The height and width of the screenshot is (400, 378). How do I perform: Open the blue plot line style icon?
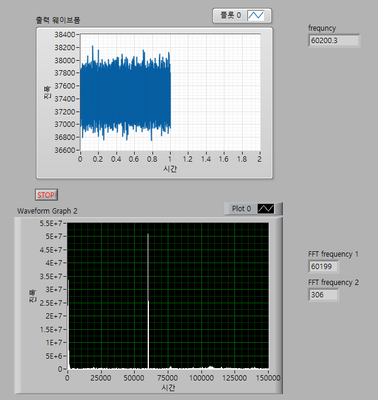pyautogui.click(x=256, y=15)
